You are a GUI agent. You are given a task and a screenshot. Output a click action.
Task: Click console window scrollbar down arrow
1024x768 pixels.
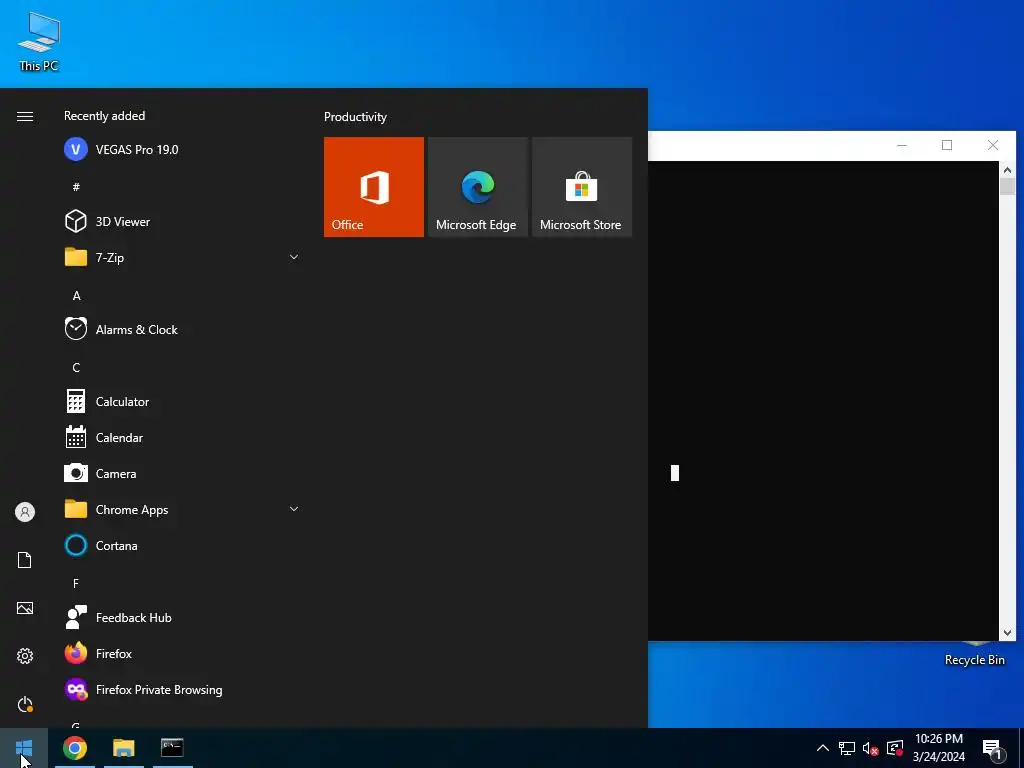click(1007, 632)
